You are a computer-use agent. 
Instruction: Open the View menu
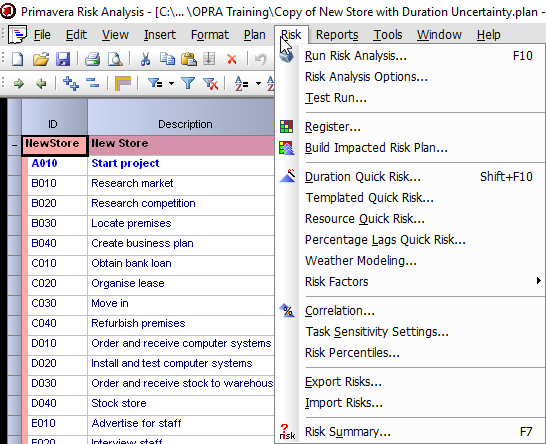tap(115, 35)
